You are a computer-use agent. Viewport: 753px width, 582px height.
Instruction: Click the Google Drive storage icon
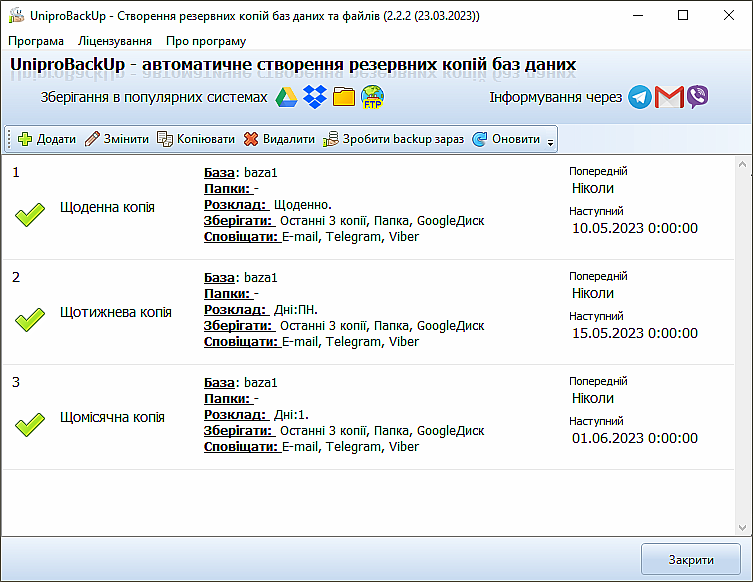click(286, 97)
